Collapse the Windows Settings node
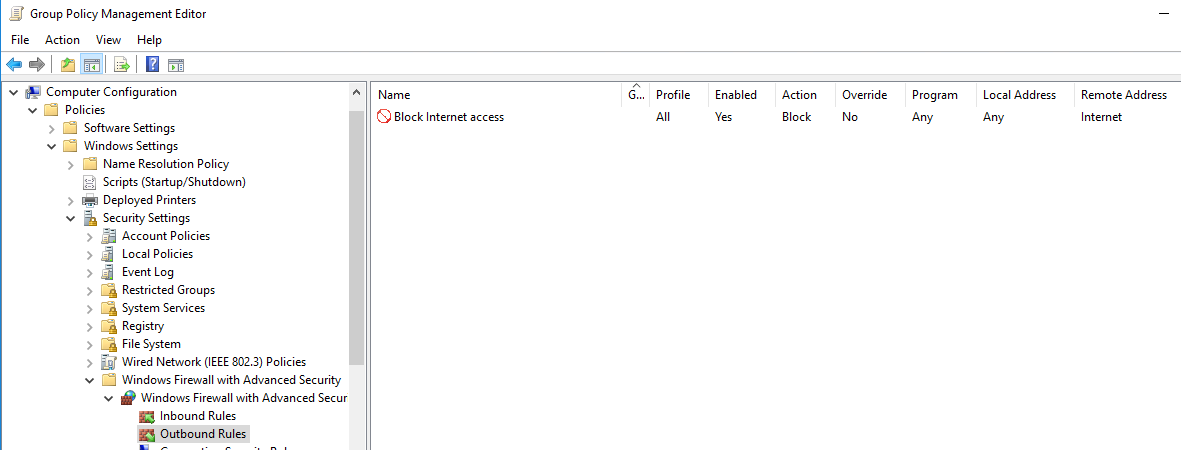 51,146
